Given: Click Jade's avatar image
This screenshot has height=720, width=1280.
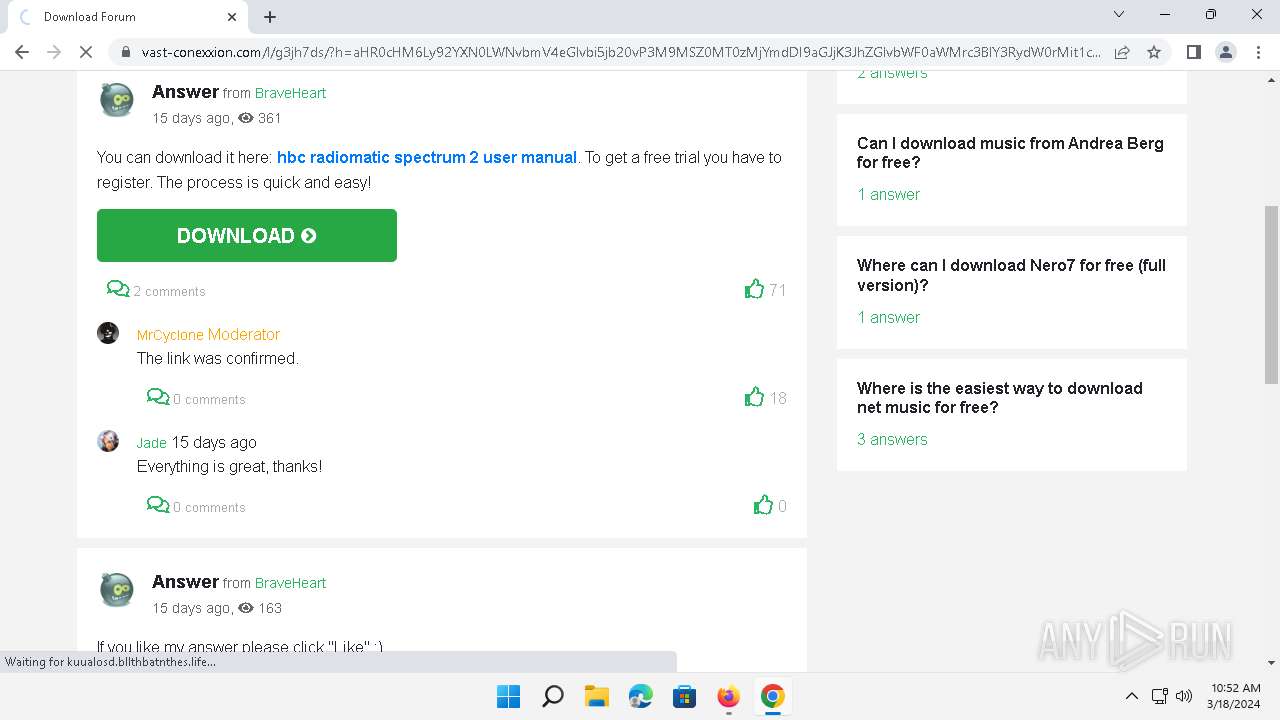Looking at the screenshot, I should pyautogui.click(x=108, y=441).
